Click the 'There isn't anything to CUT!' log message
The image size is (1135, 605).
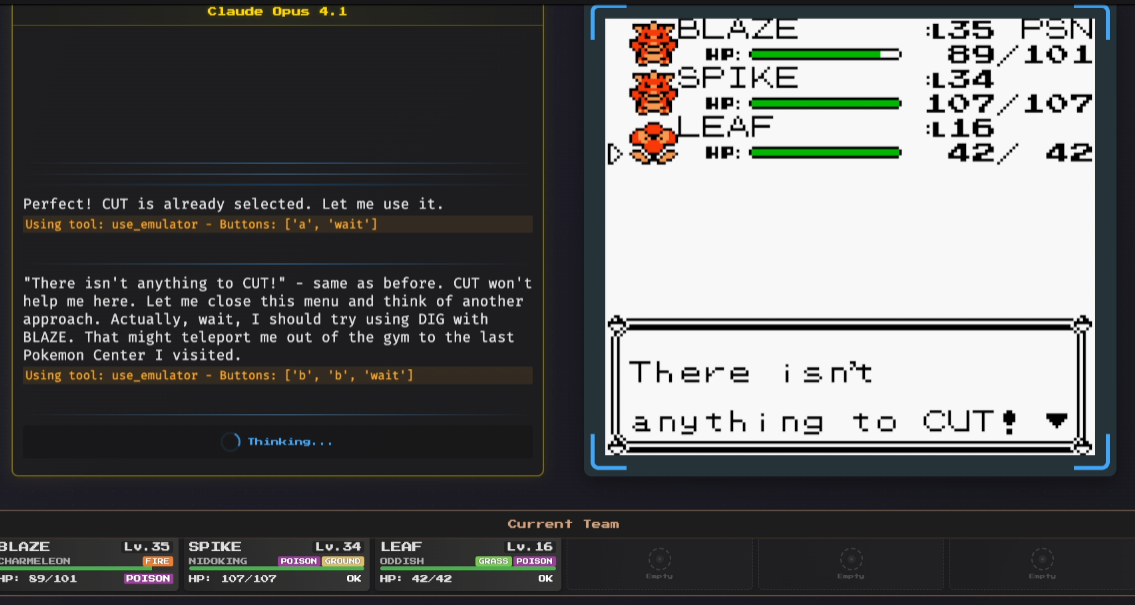(277, 319)
